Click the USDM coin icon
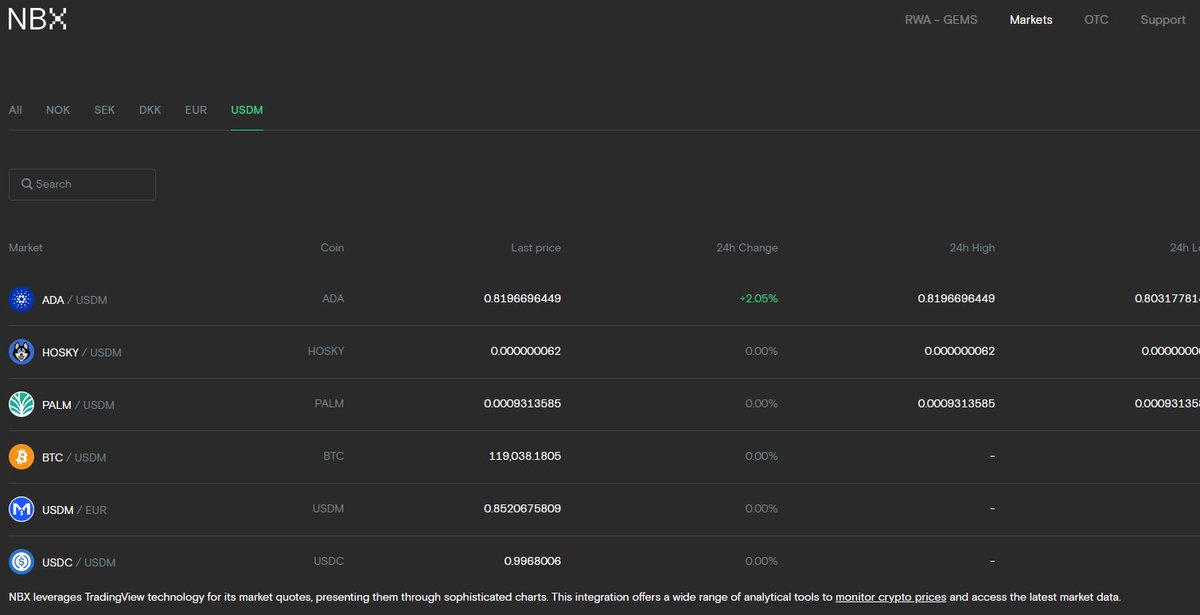This screenshot has width=1200, height=615. [x=21, y=509]
